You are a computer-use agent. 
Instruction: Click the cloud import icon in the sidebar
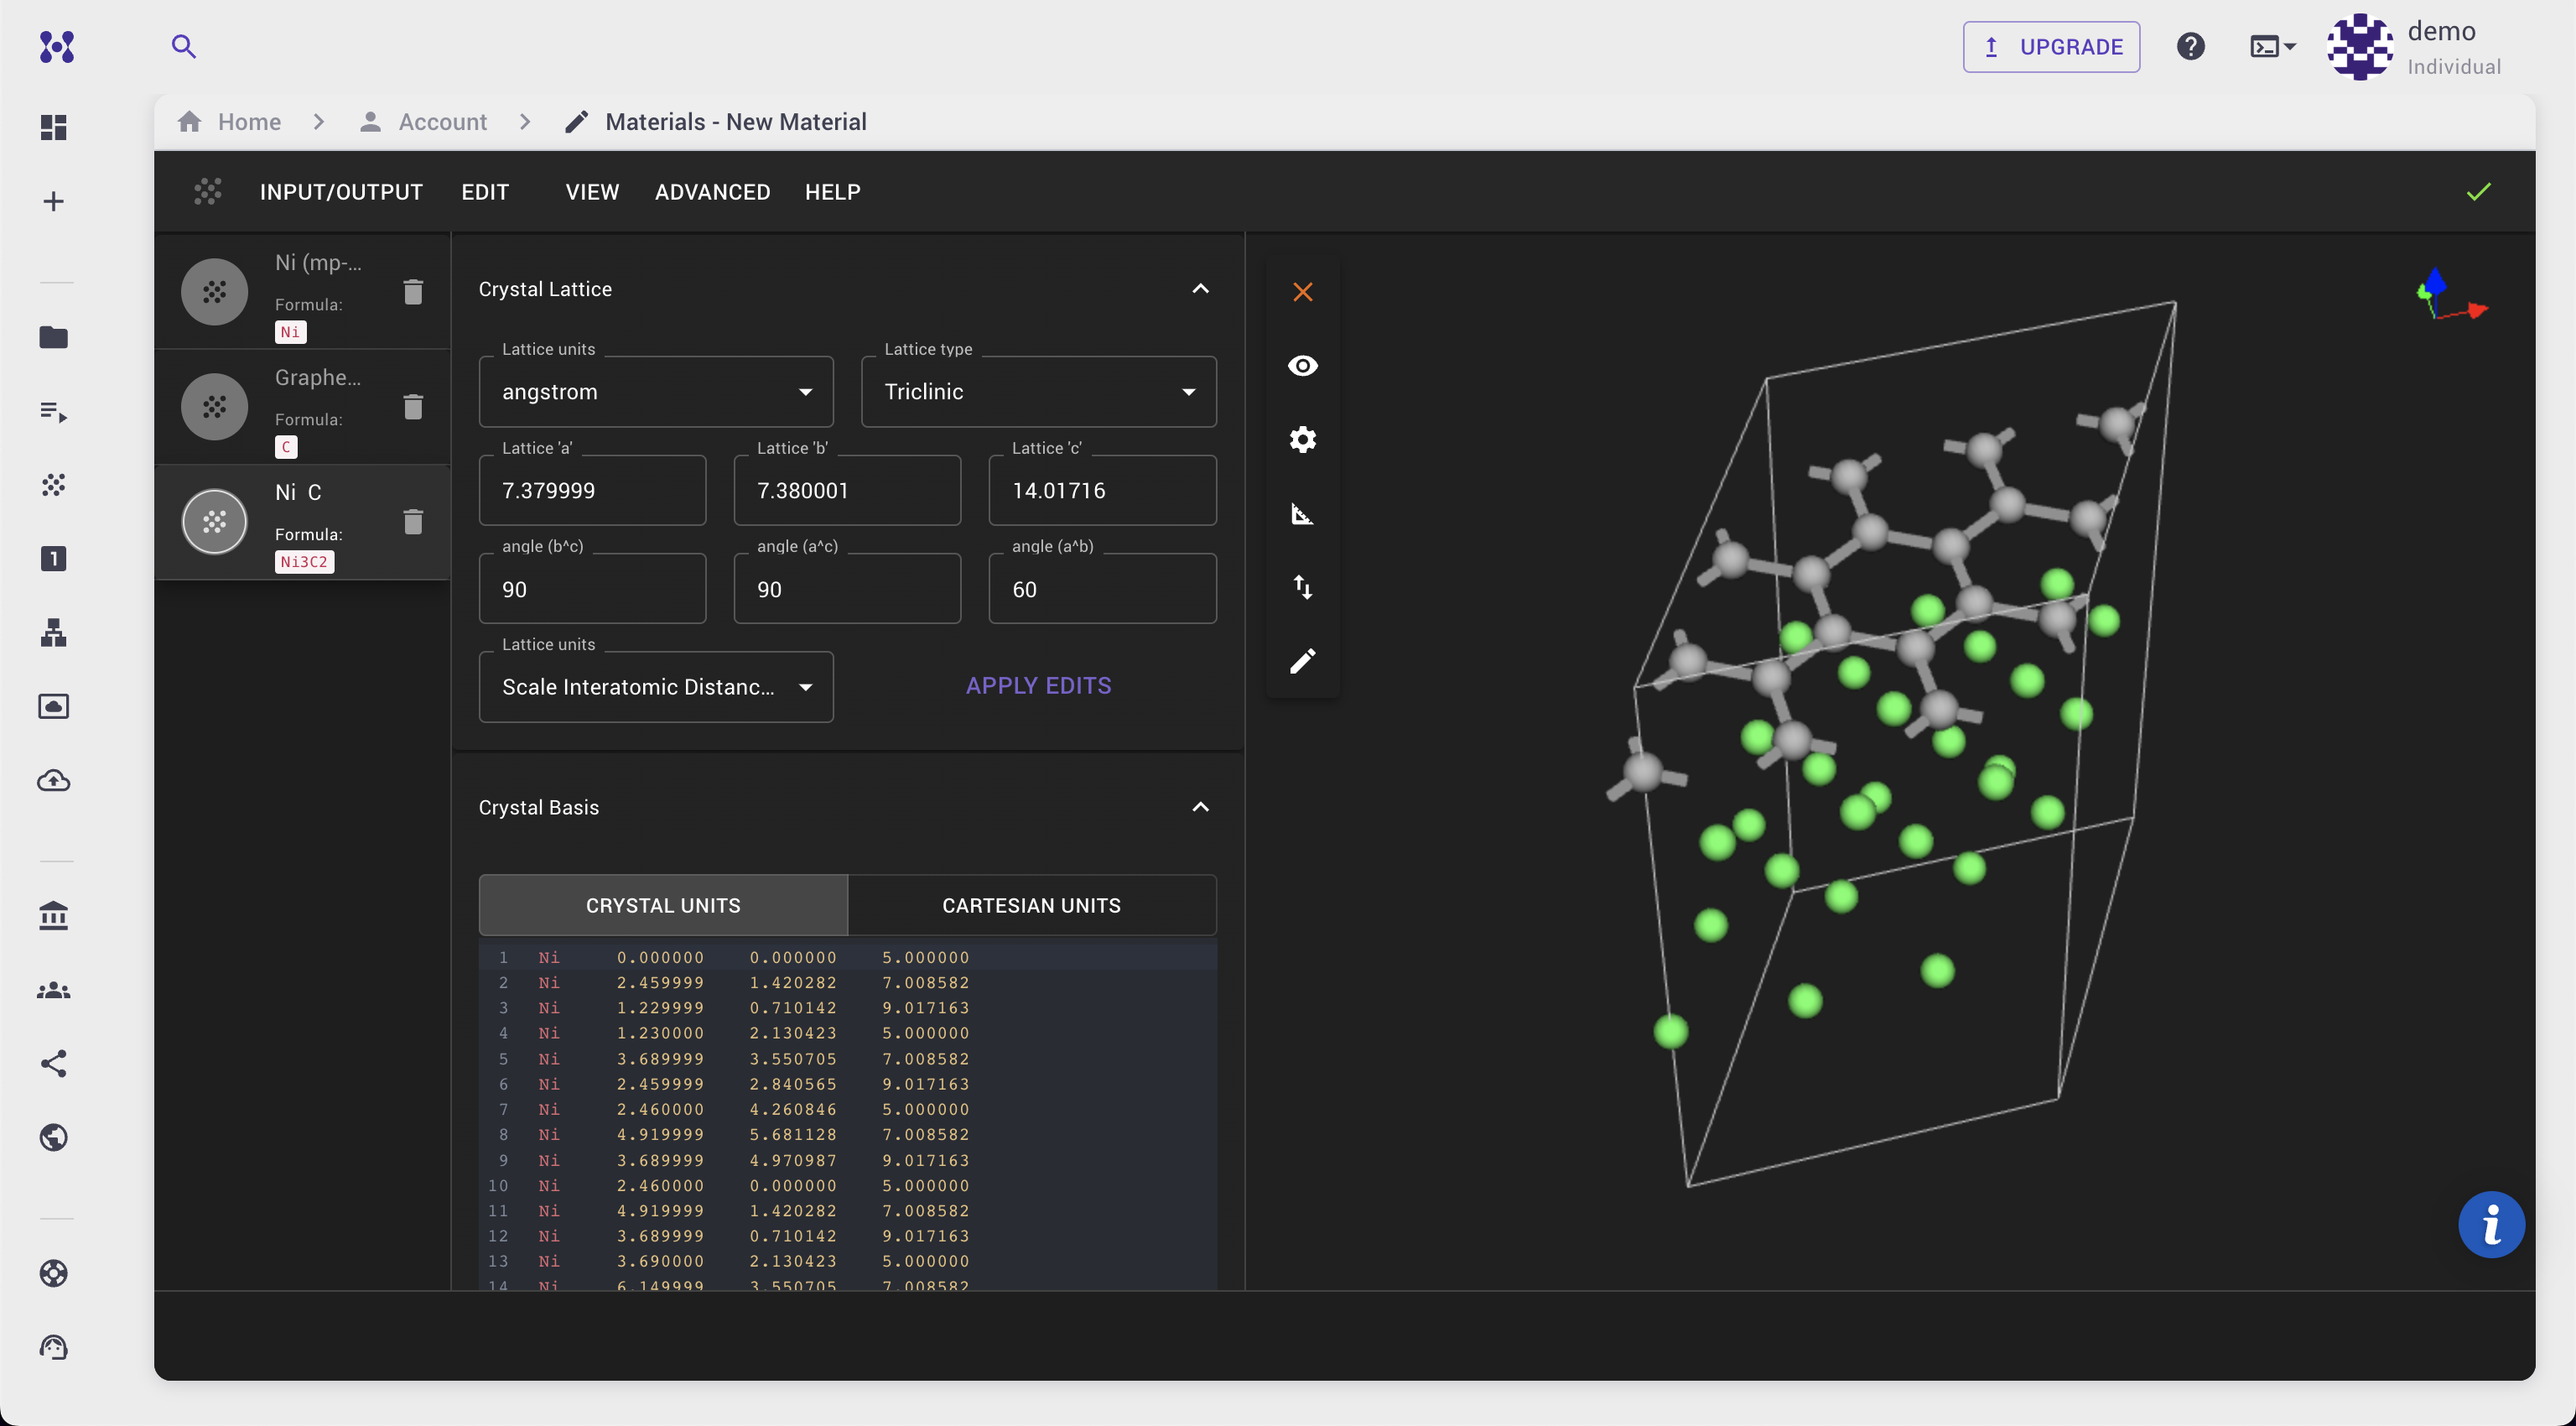(53, 781)
